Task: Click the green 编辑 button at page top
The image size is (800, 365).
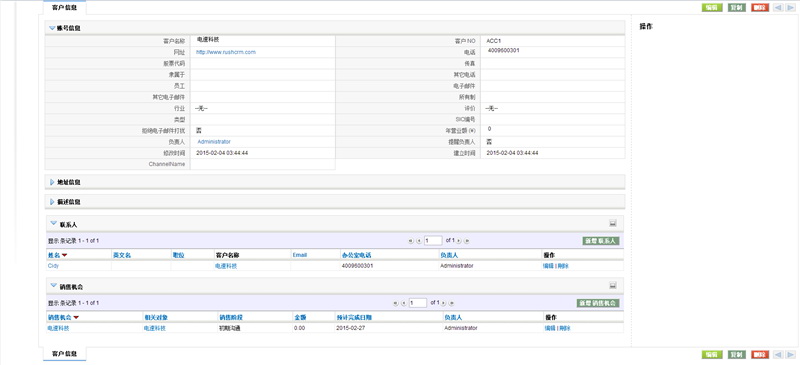Action: tap(712, 8)
